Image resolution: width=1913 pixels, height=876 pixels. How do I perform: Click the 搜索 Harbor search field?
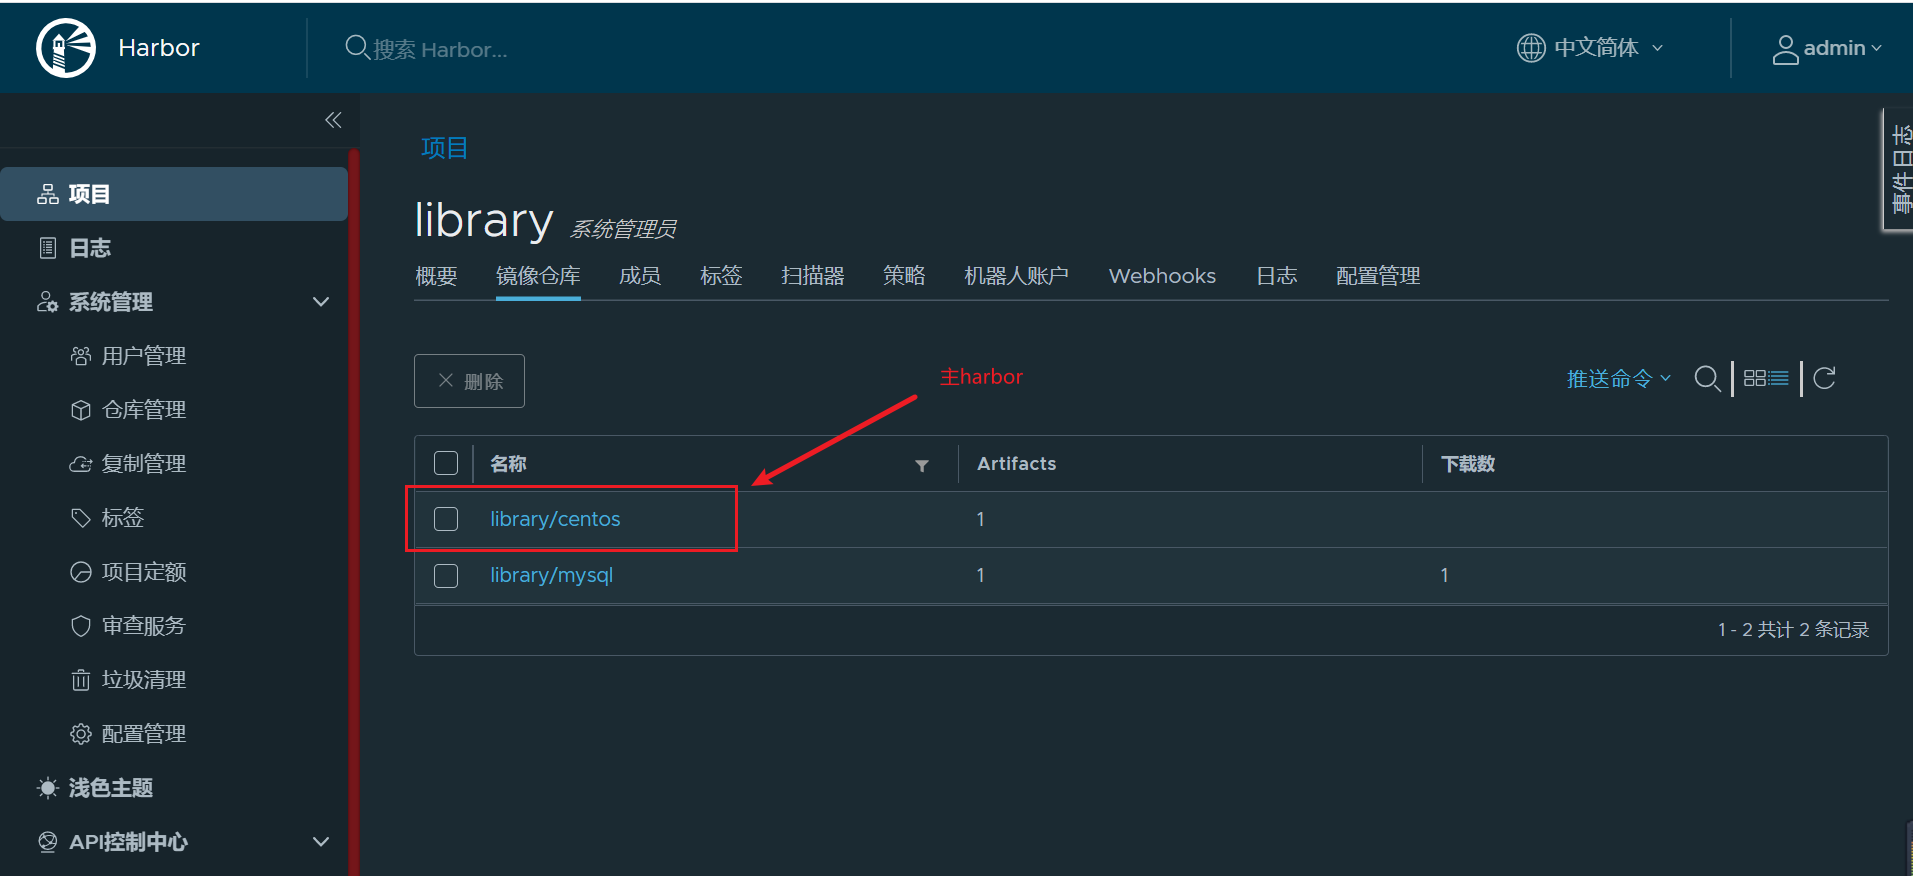(x=440, y=49)
